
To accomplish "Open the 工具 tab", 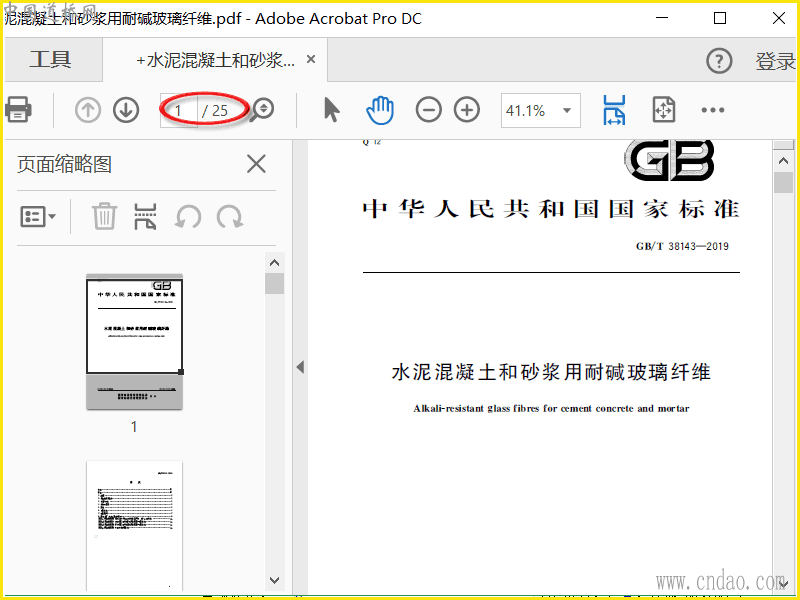I will tap(51, 60).
